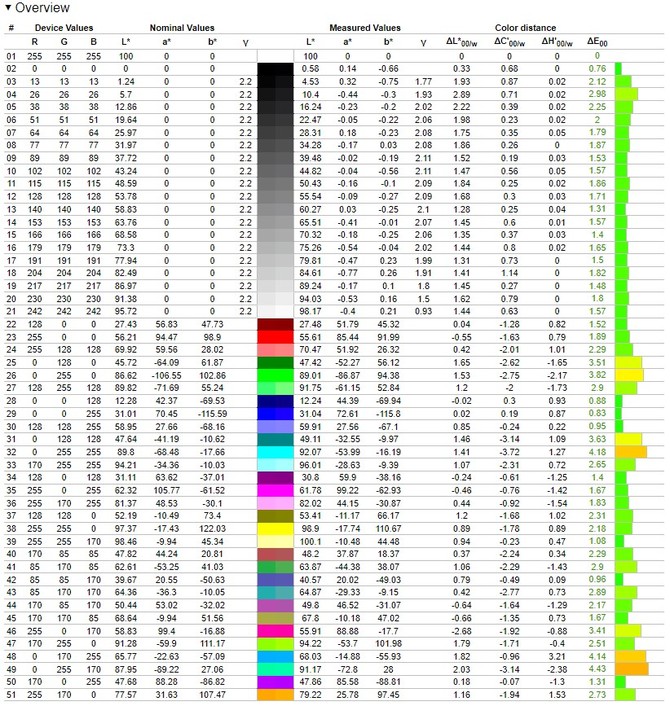
Task: Click the hot pink swatch in row 46
Action: click(275, 631)
